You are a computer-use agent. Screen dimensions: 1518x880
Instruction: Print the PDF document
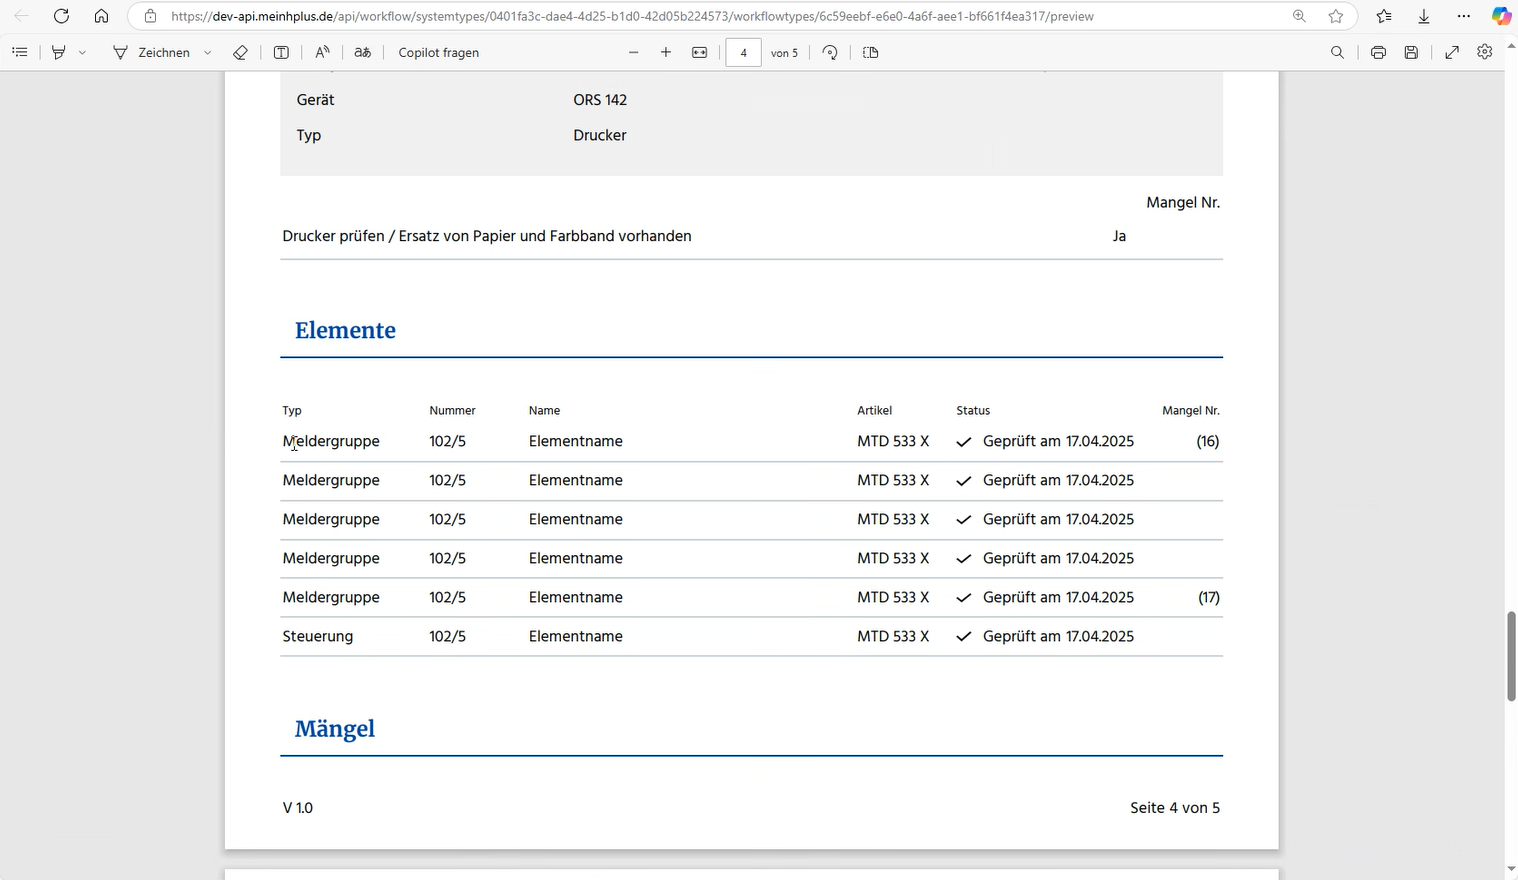tap(1378, 52)
